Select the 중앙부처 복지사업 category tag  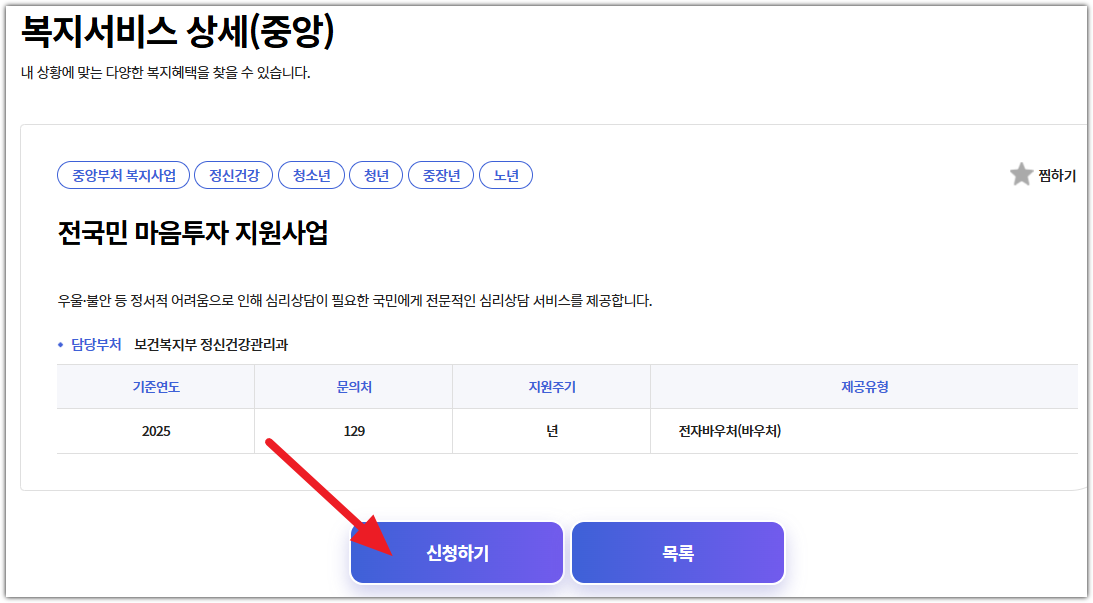click(123, 174)
